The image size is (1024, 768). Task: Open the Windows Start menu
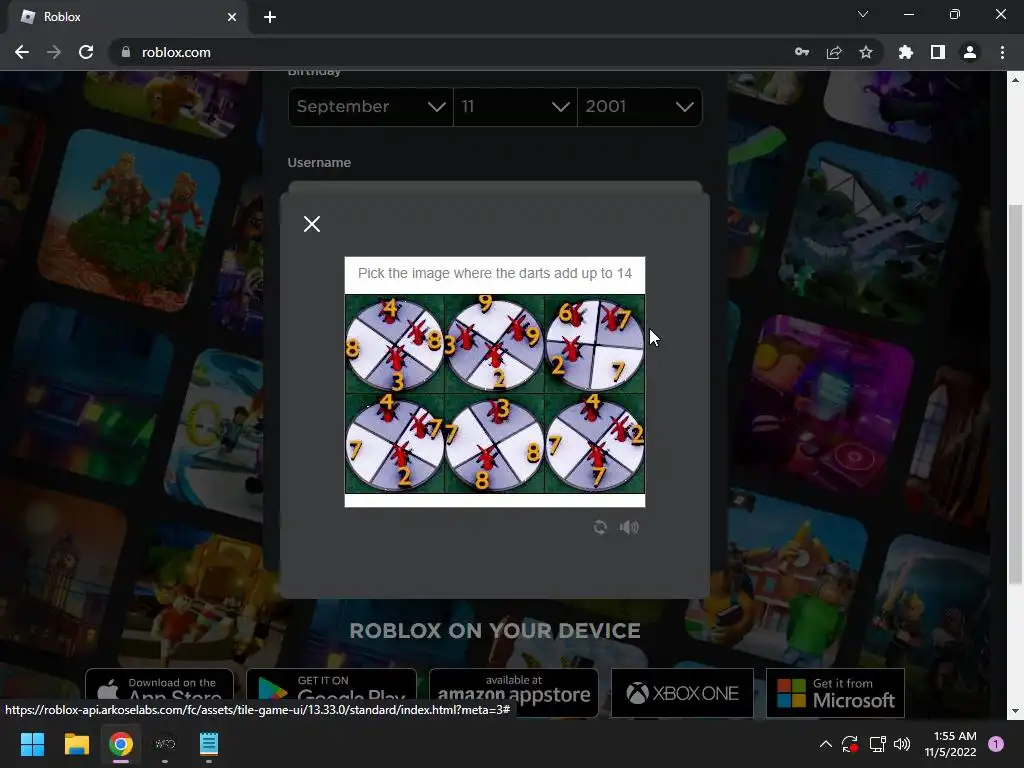click(32, 744)
